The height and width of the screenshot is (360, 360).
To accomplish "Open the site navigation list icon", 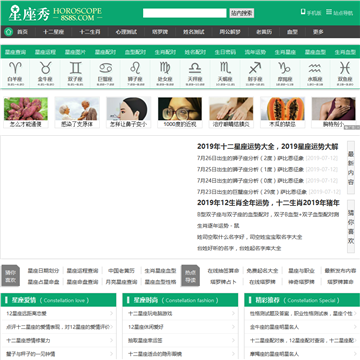I will 329,12.
